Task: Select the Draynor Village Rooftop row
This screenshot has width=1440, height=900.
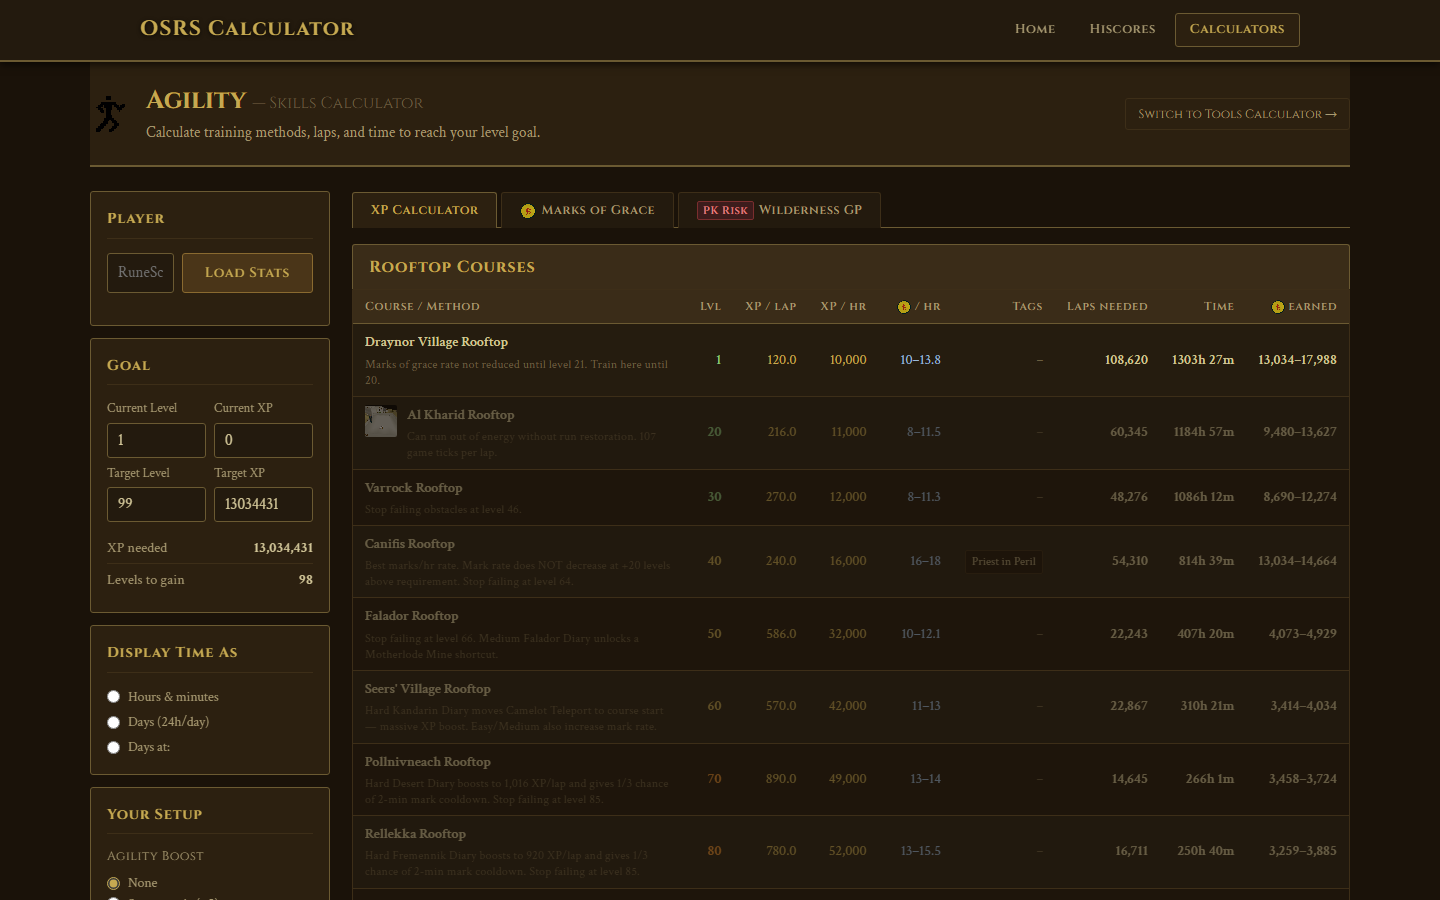Action: pyautogui.click(x=850, y=360)
